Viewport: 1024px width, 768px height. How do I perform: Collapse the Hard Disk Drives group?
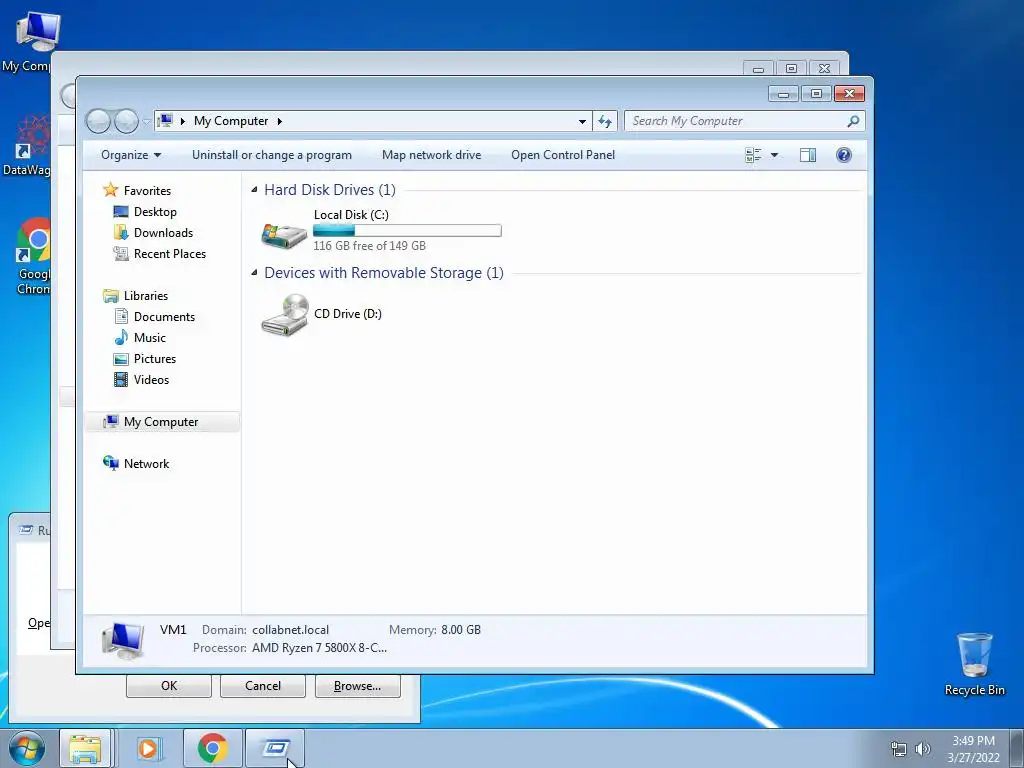(254, 189)
